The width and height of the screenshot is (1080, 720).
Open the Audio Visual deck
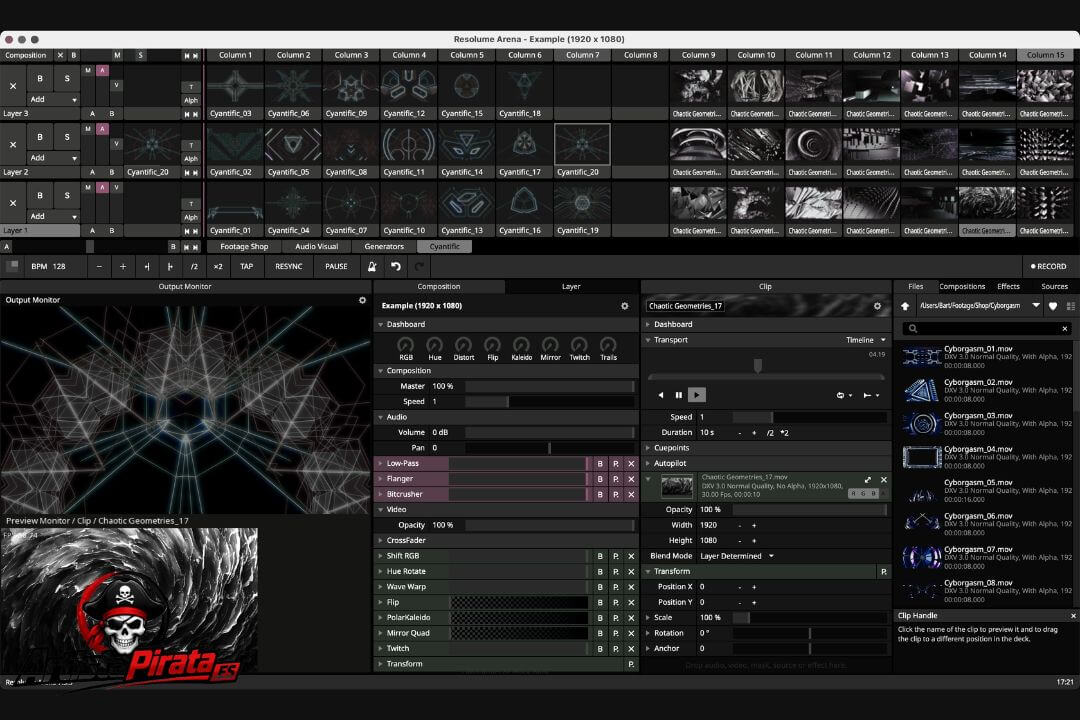(x=316, y=247)
